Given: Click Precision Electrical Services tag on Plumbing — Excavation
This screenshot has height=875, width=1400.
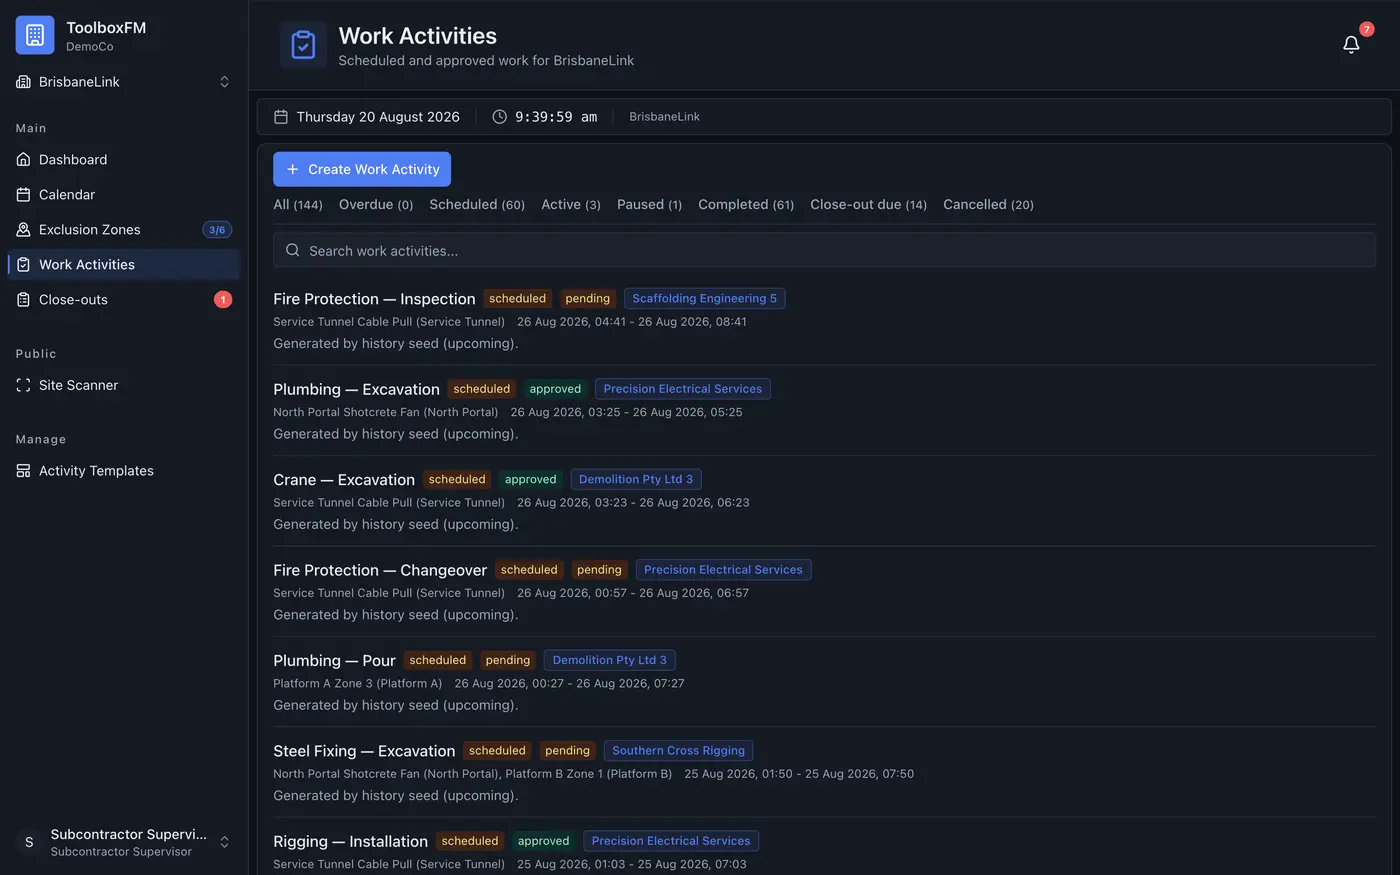Looking at the screenshot, I should (x=683, y=389).
